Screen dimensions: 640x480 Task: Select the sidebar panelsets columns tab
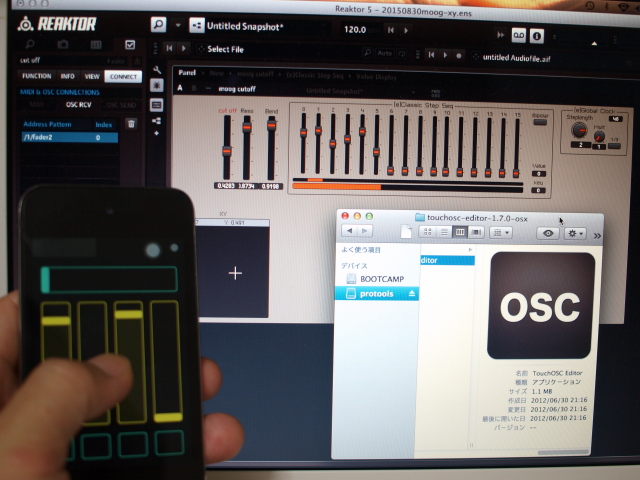click(x=96, y=44)
